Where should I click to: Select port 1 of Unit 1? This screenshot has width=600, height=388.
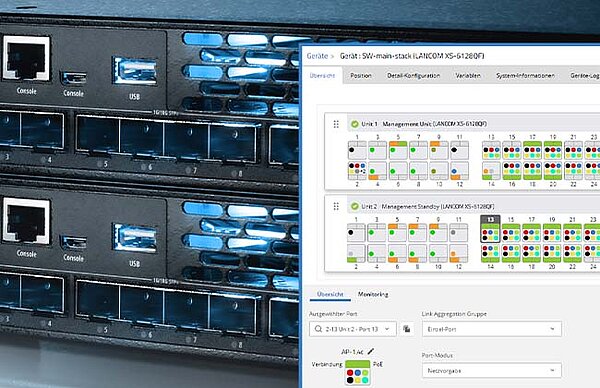pyautogui.click(x=357, y=150)
